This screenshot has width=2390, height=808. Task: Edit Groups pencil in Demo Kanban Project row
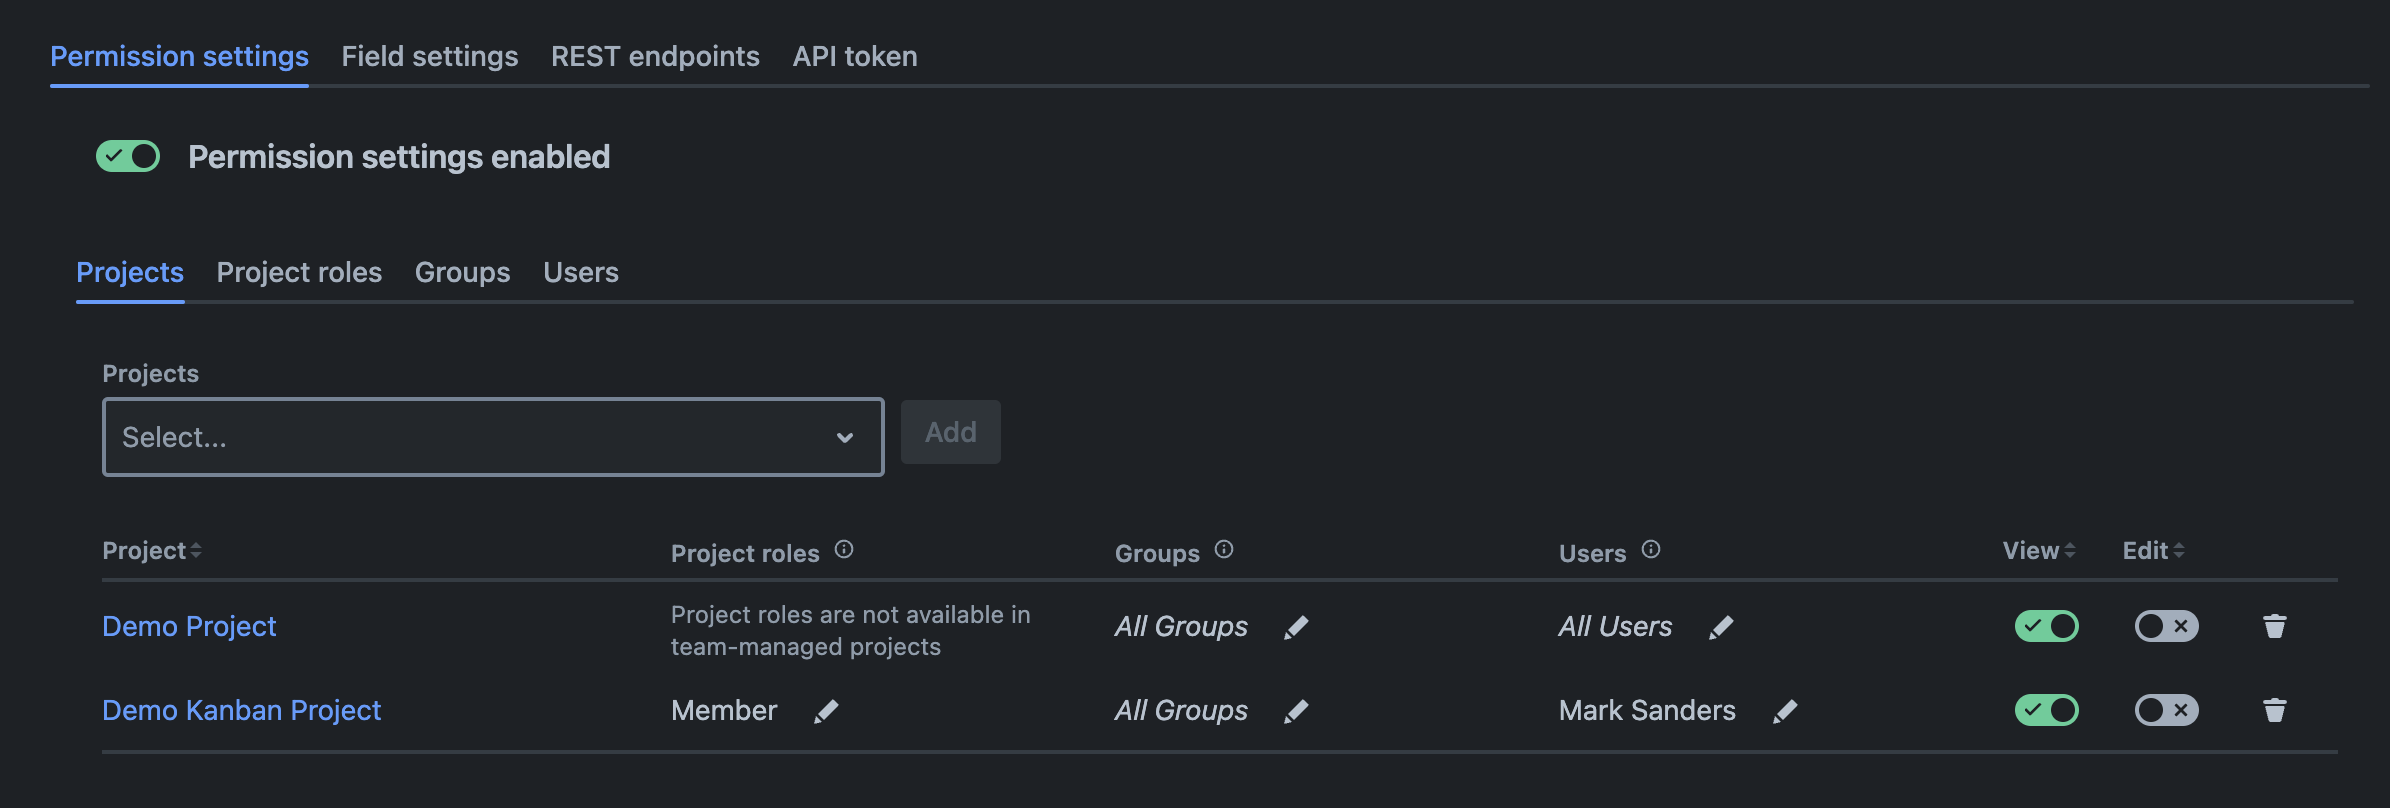[x=1296, y=711]
